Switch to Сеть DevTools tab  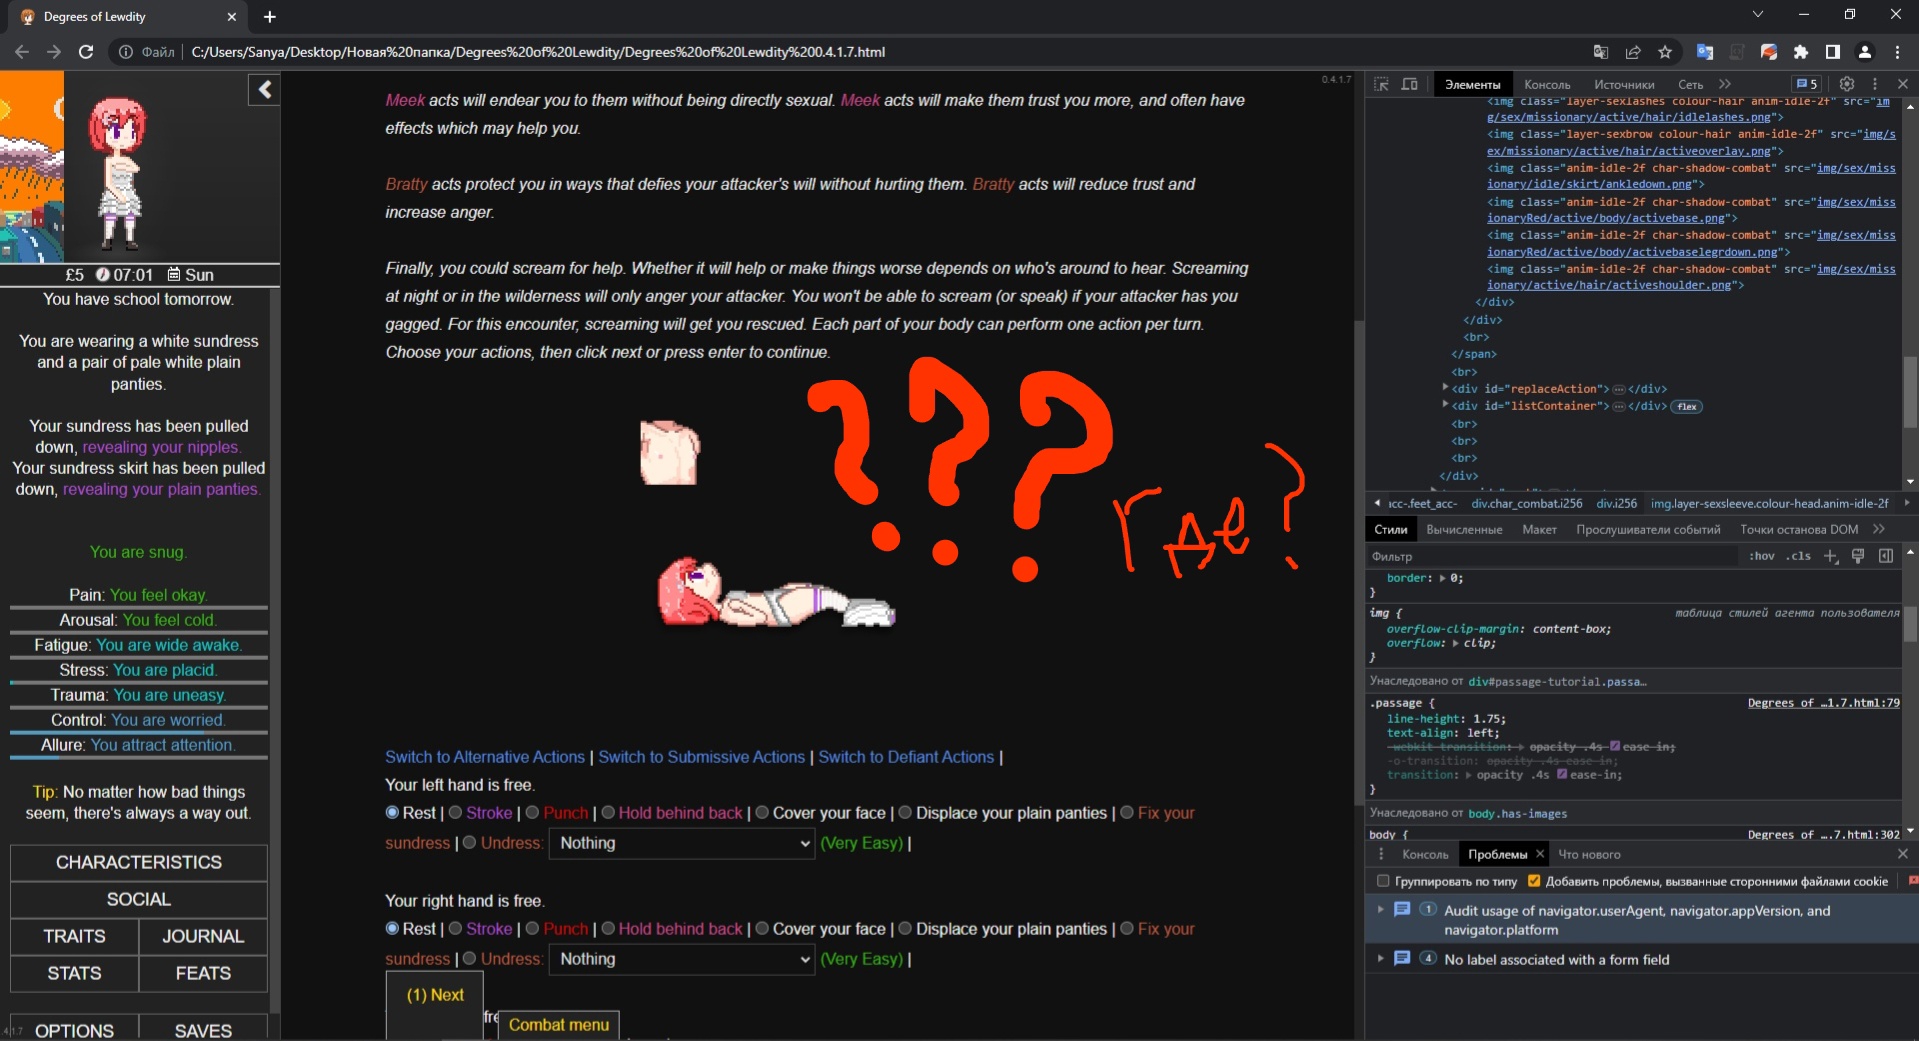click(x=1690, y=85)
